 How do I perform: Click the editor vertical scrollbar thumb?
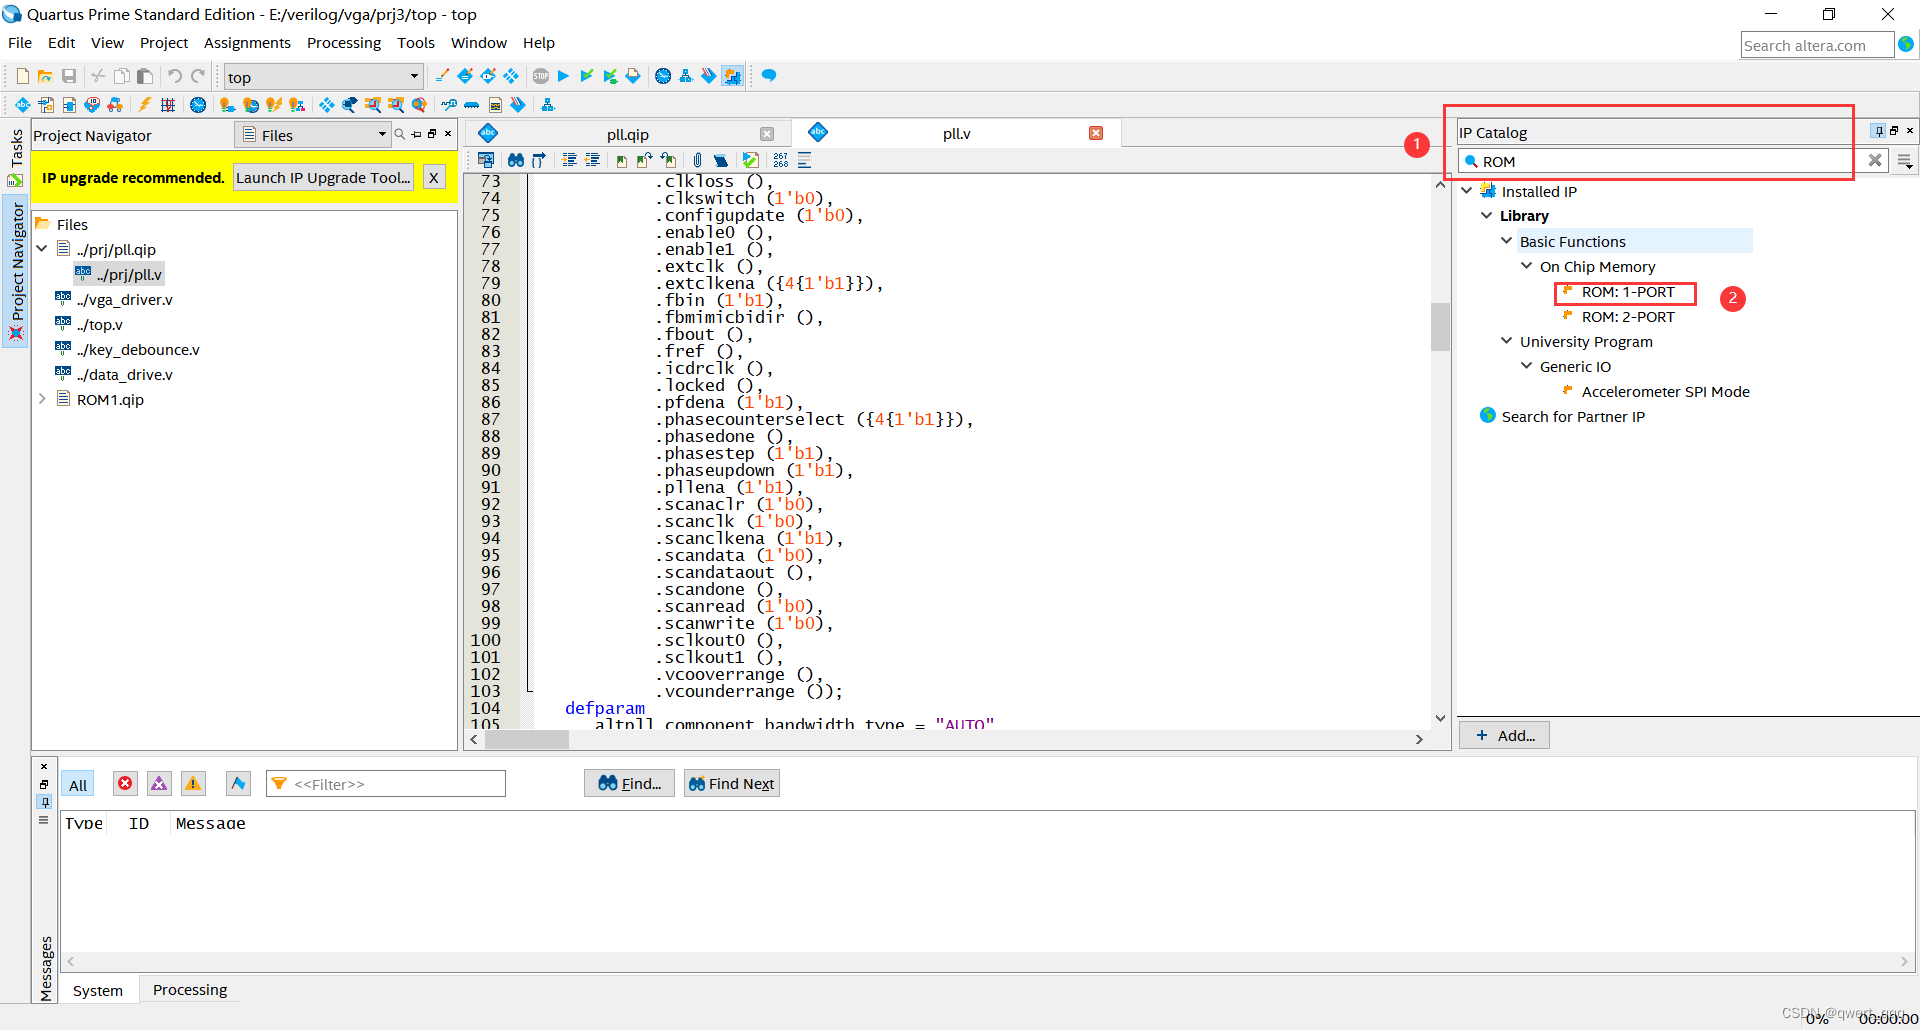click(1440, 326)
